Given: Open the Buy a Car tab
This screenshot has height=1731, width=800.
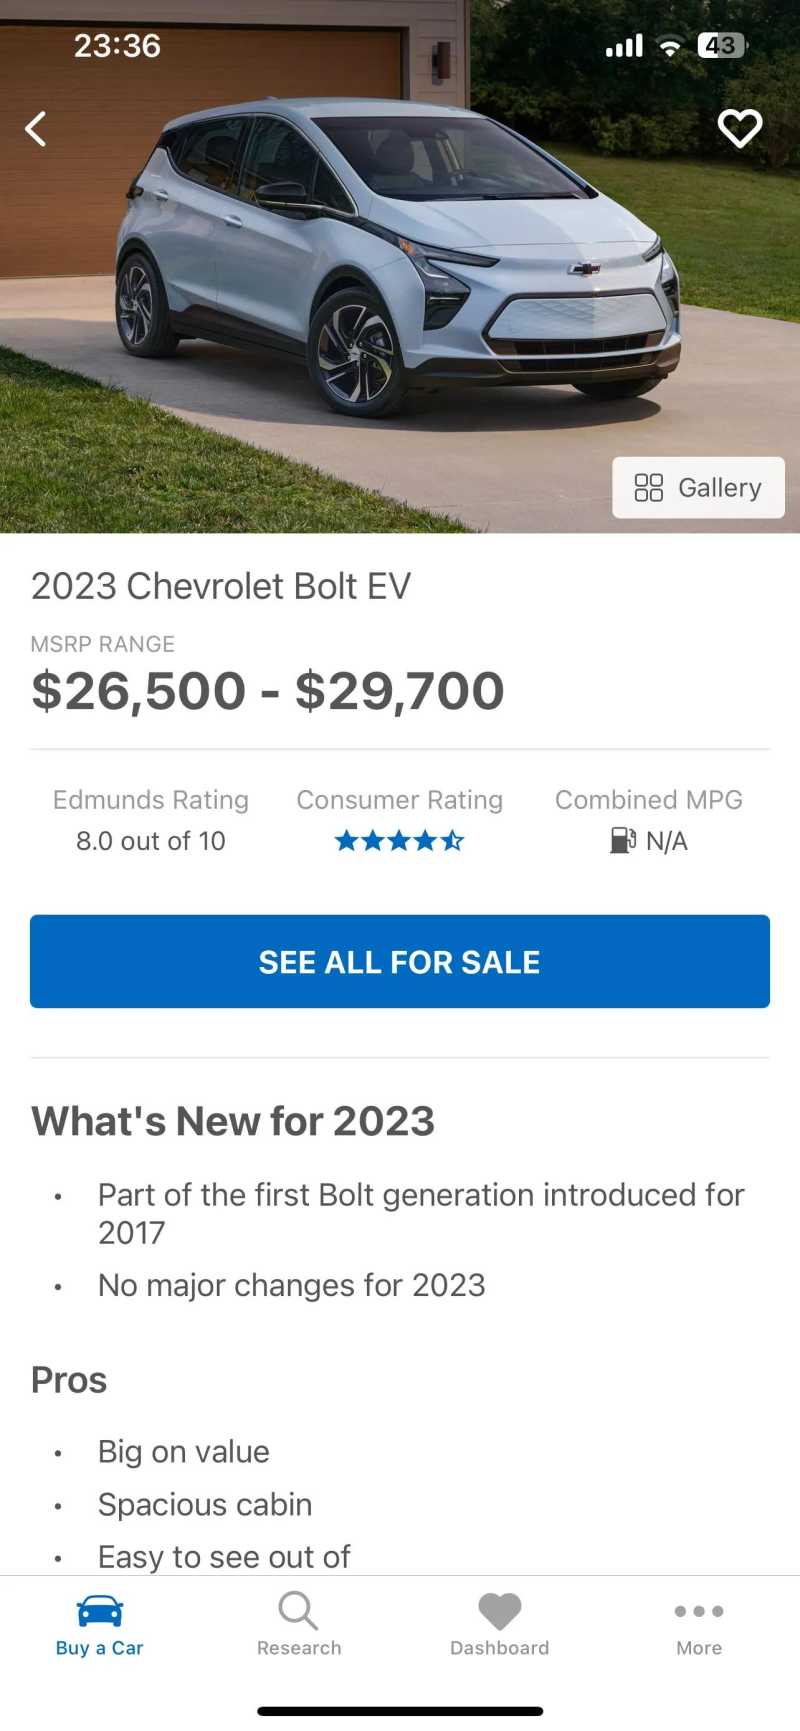Looking at the screenshot, I should pyautogui.click(x=100, y=1625).
